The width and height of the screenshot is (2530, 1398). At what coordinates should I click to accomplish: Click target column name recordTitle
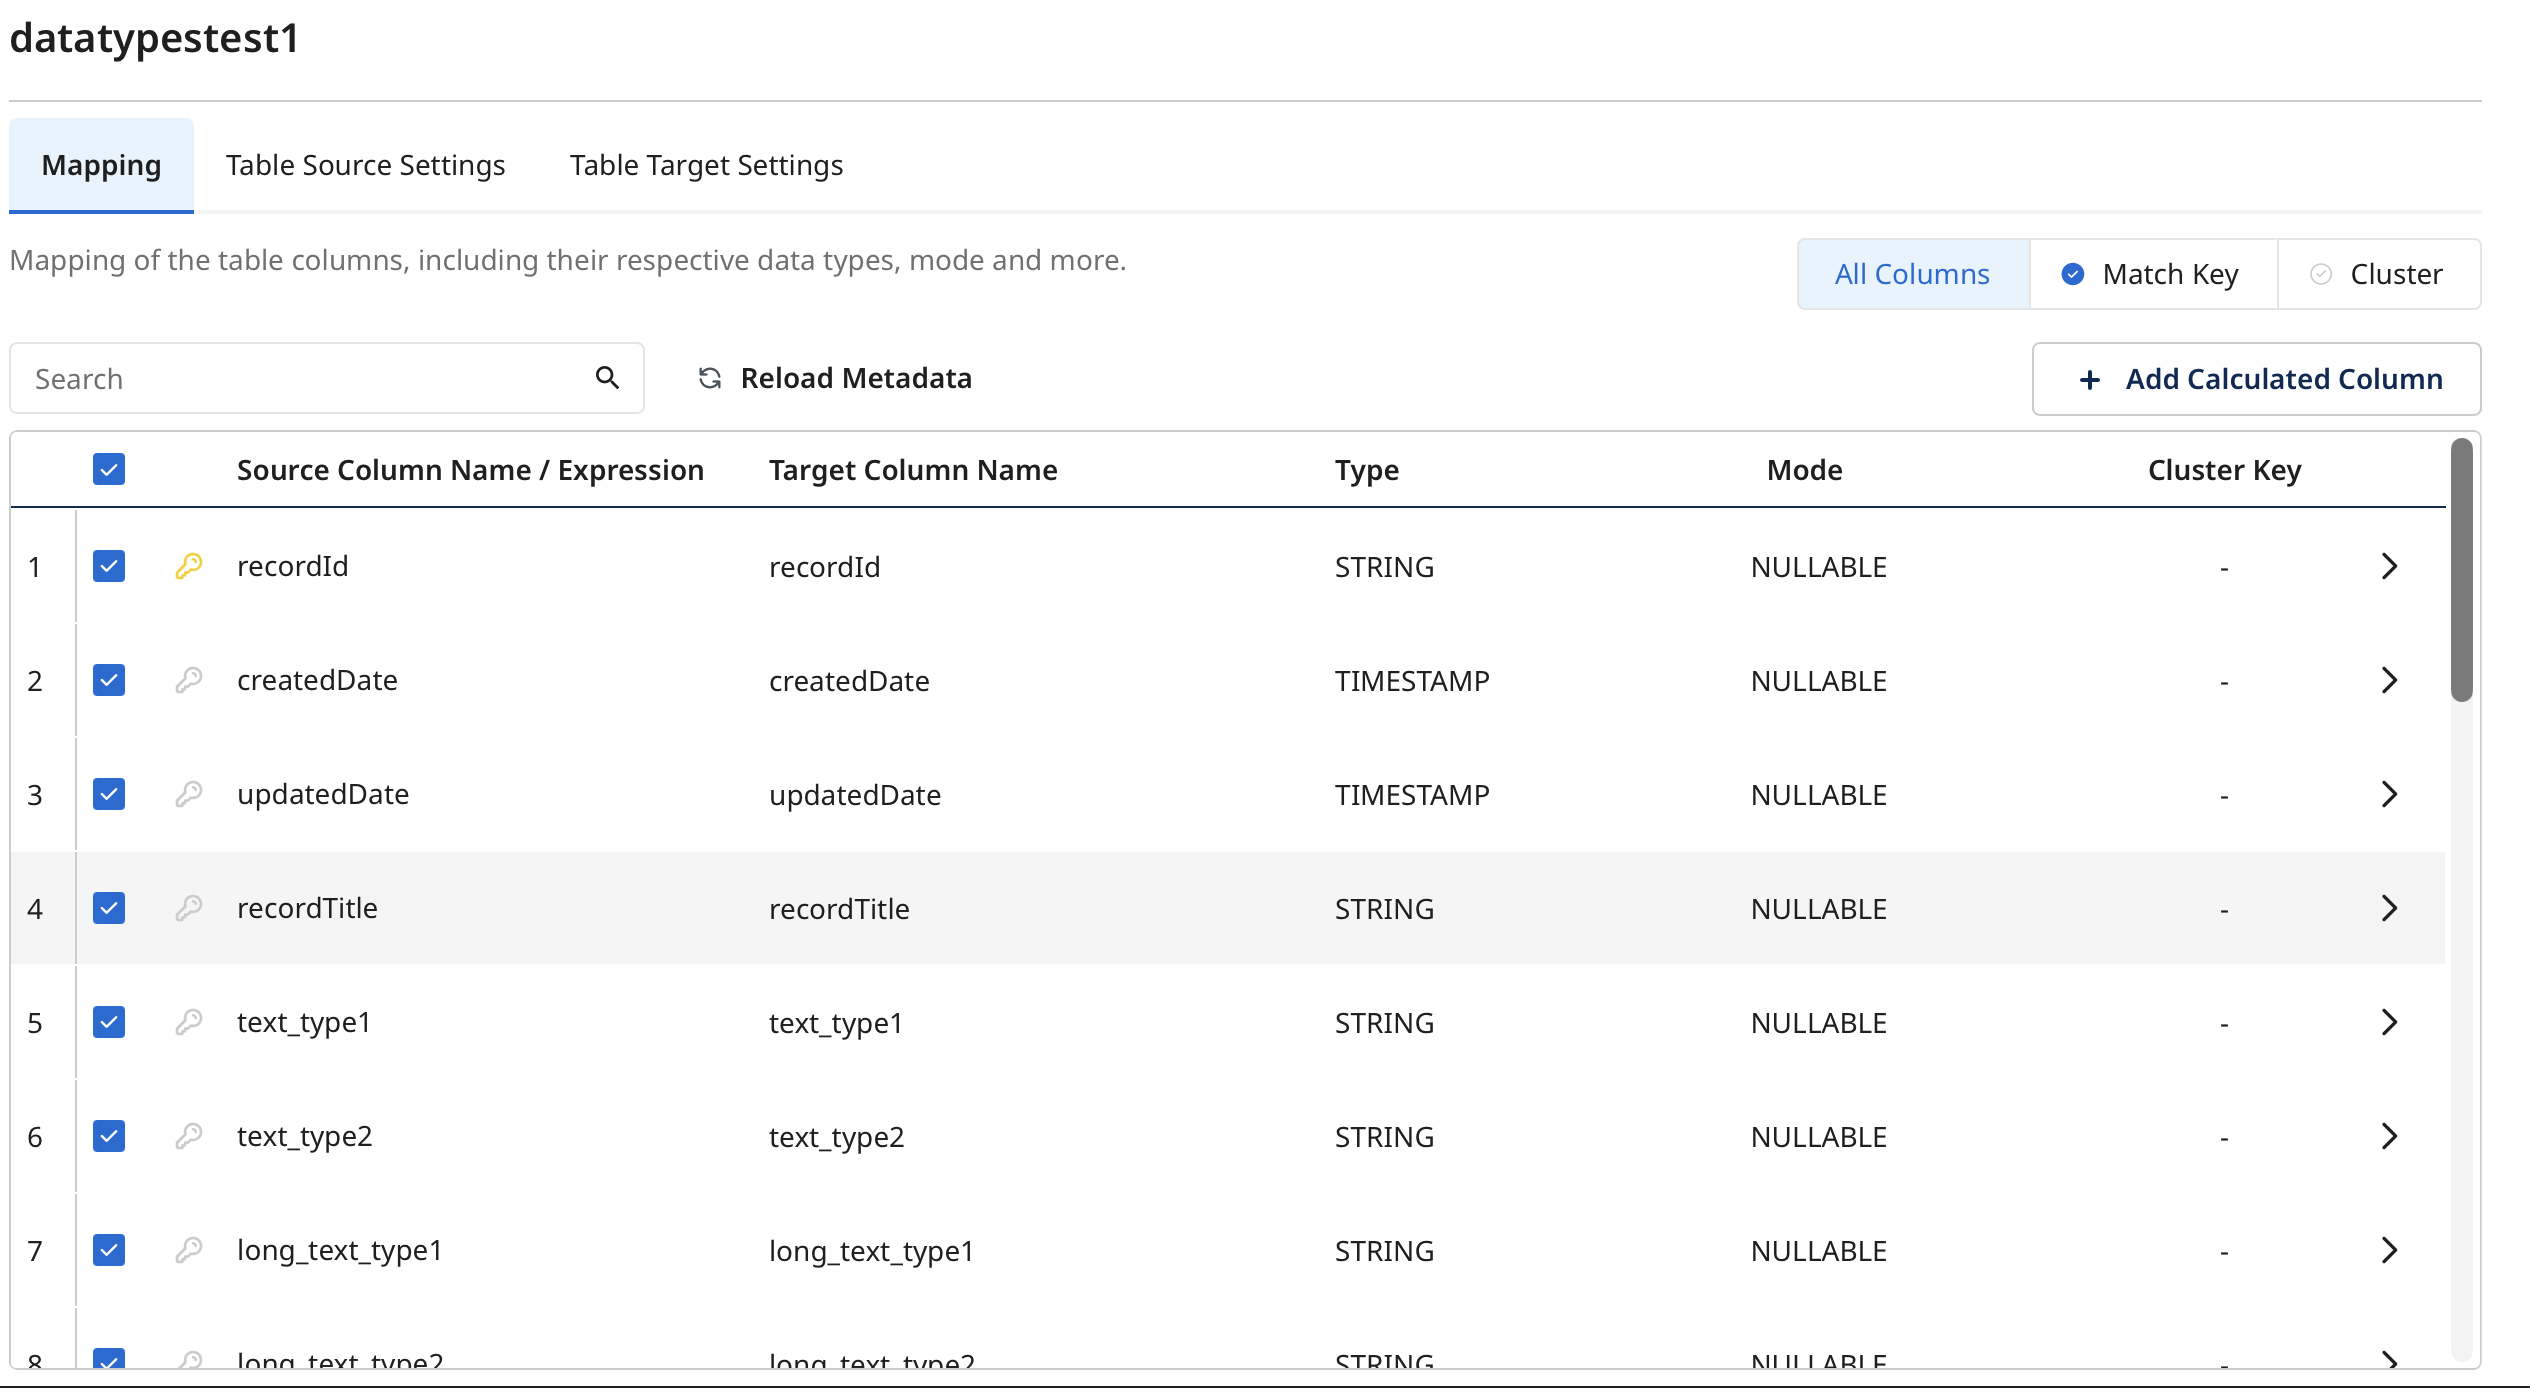click(839, 909)
